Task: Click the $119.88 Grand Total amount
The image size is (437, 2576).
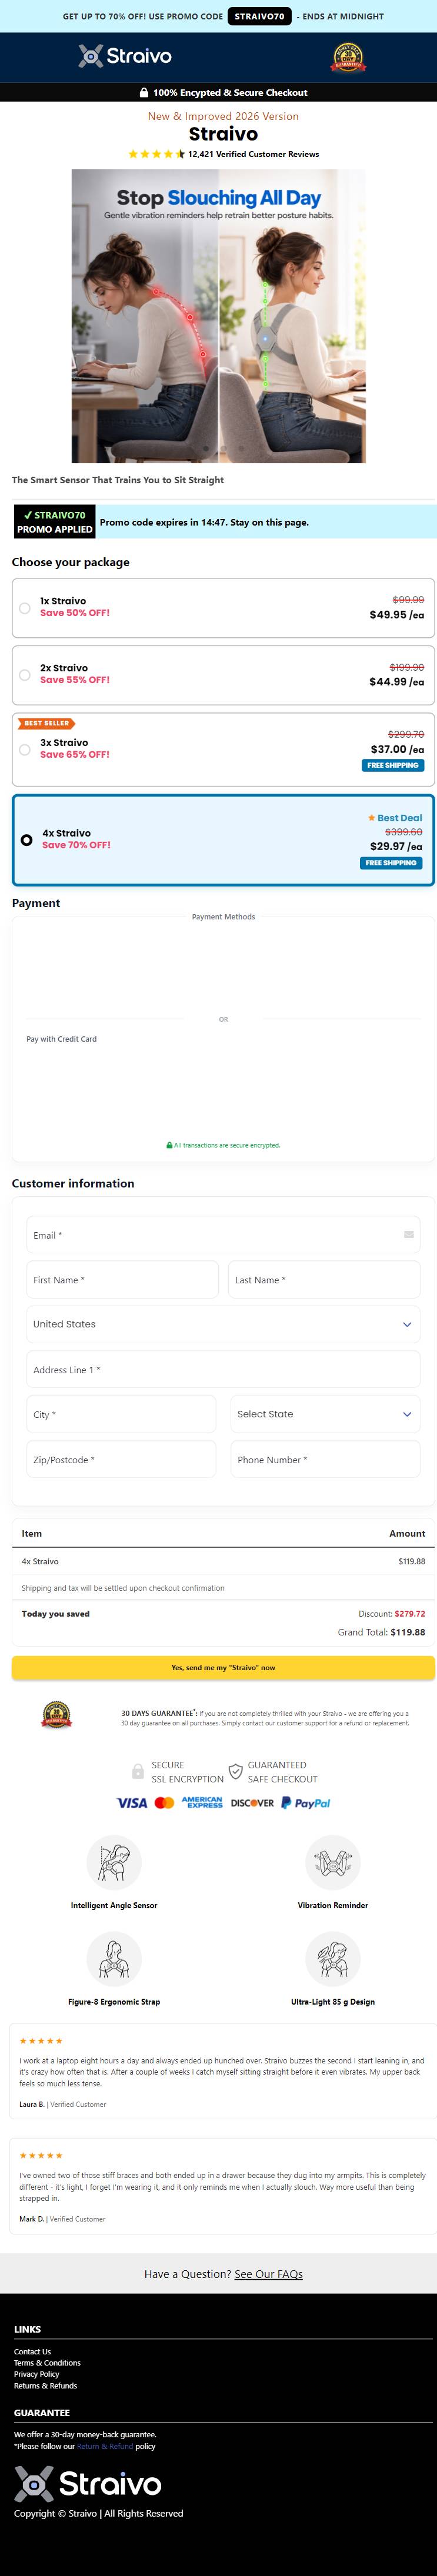Action: [x=407, y=1631]
